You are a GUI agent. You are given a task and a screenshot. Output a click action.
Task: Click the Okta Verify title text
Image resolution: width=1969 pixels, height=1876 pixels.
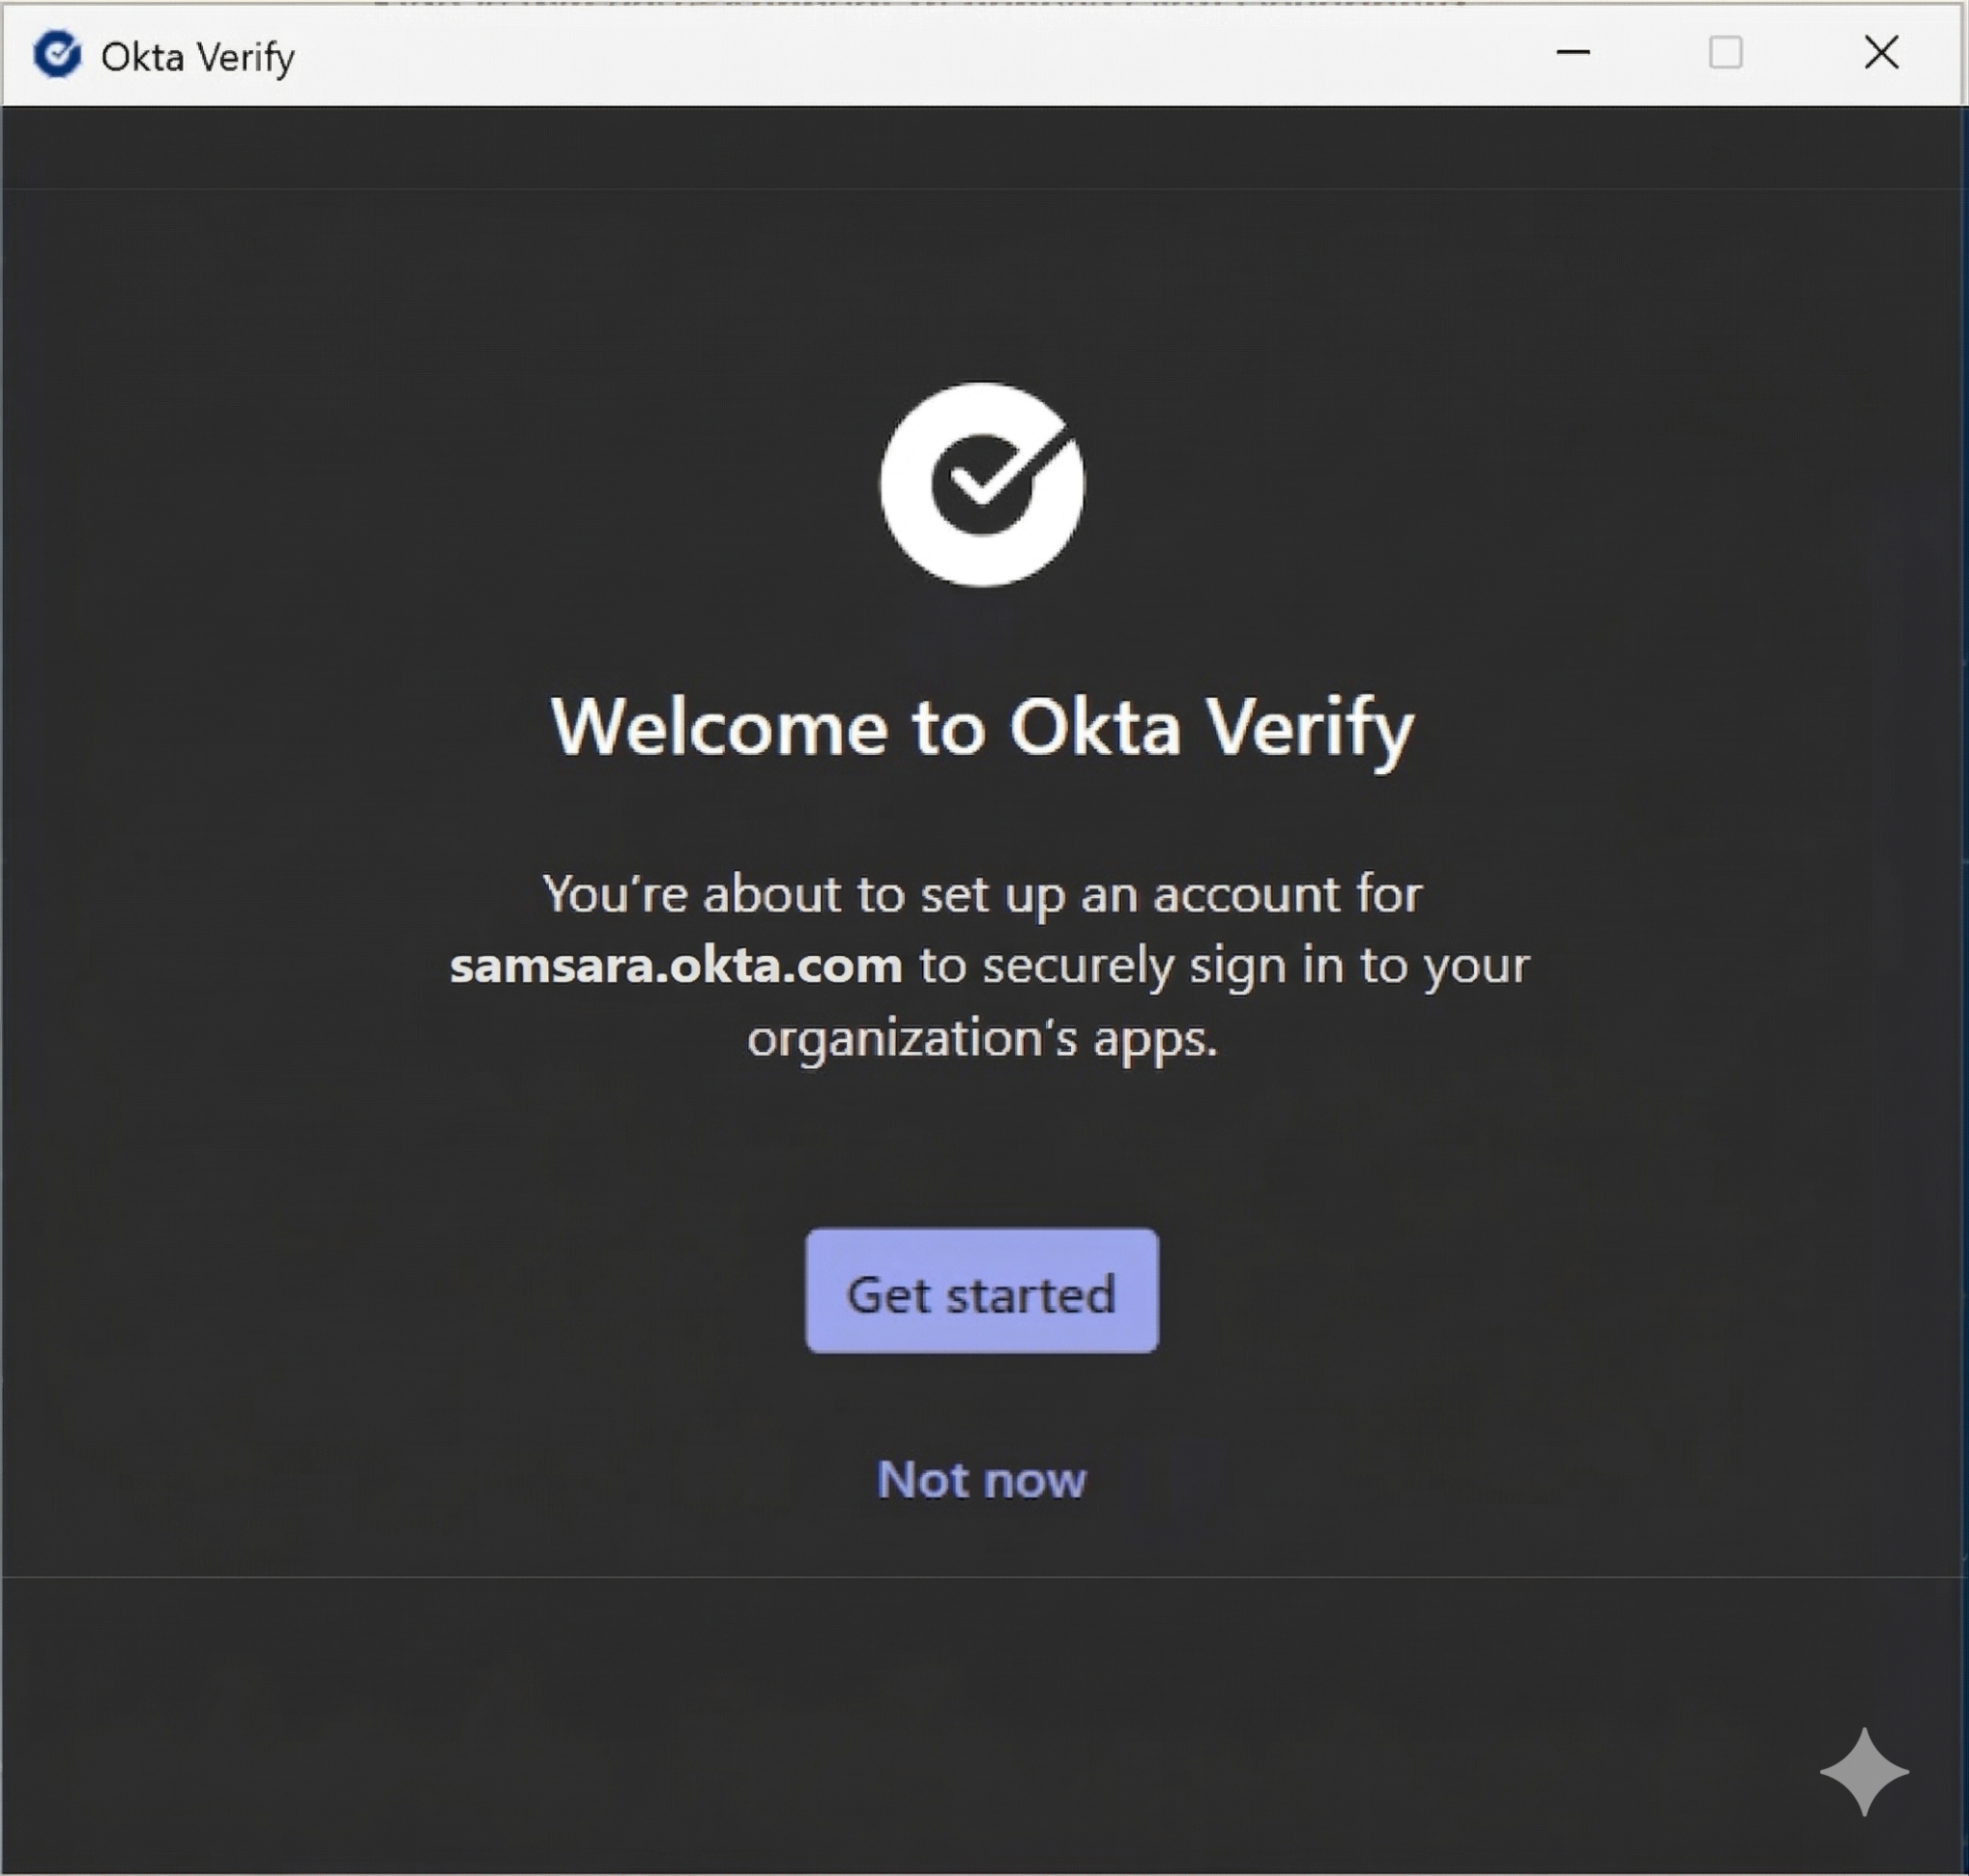pos(198,57)
